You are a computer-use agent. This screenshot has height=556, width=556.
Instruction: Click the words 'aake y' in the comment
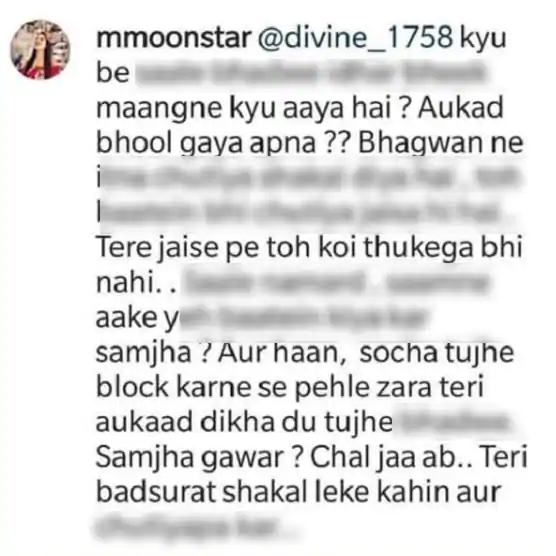click(x=137, y=318)
